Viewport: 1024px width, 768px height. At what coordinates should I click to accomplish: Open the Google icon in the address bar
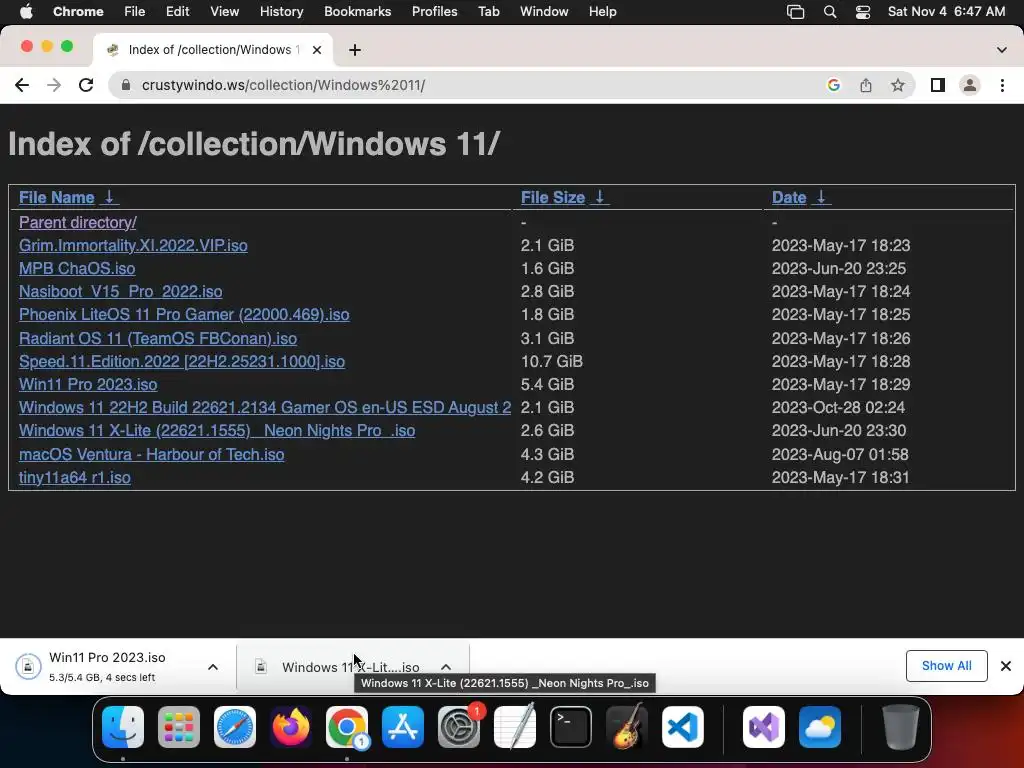(x=833, y=85)
